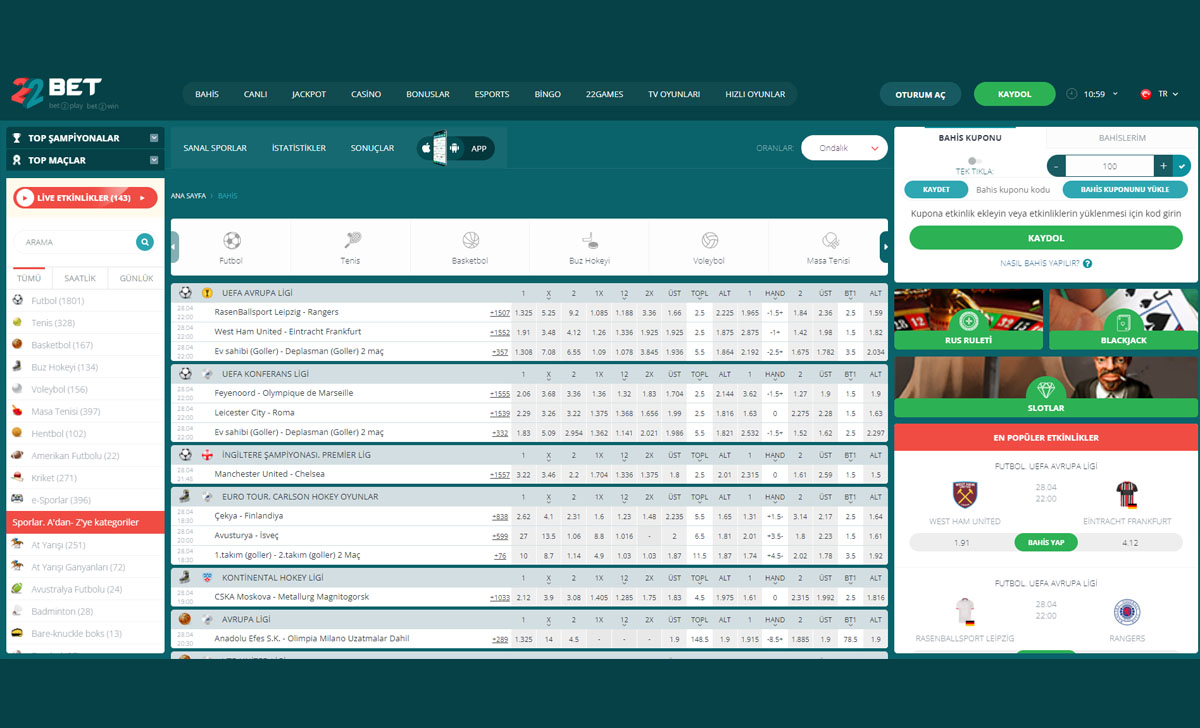The width and height of the screenshot is (1200, 728).
Task: Open the Rus Ruleti casino icon
Action: [x=968, y=321]
